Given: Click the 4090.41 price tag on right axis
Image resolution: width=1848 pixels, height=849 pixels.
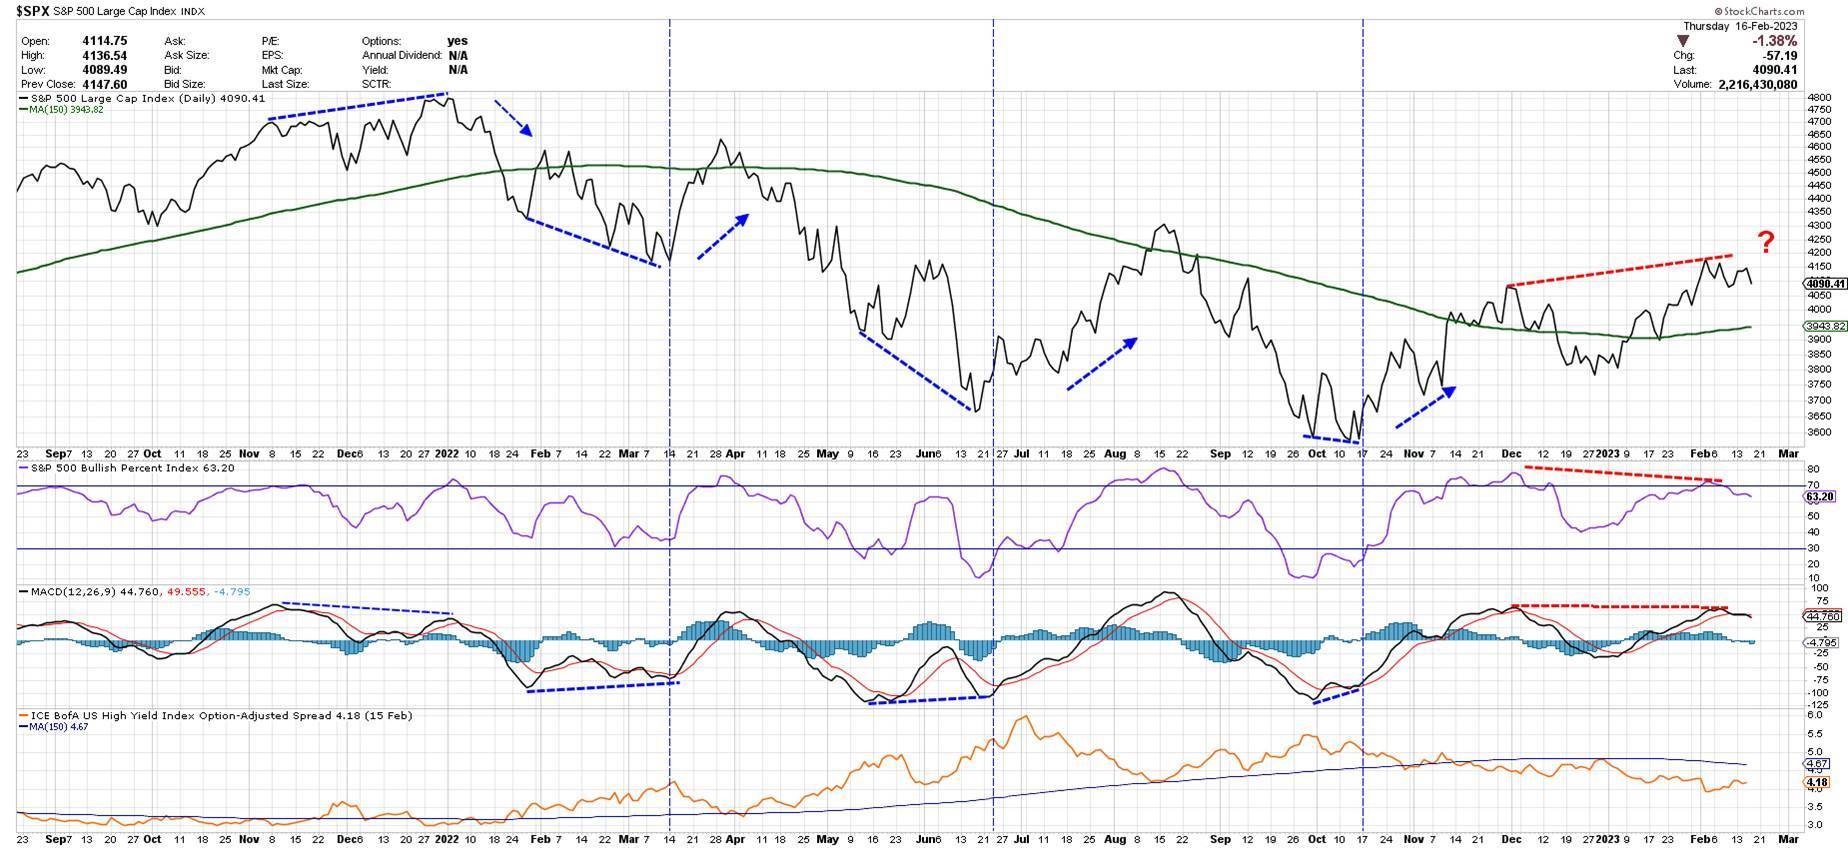Looking at the screenshot, I should click(x=1825, y=283).
